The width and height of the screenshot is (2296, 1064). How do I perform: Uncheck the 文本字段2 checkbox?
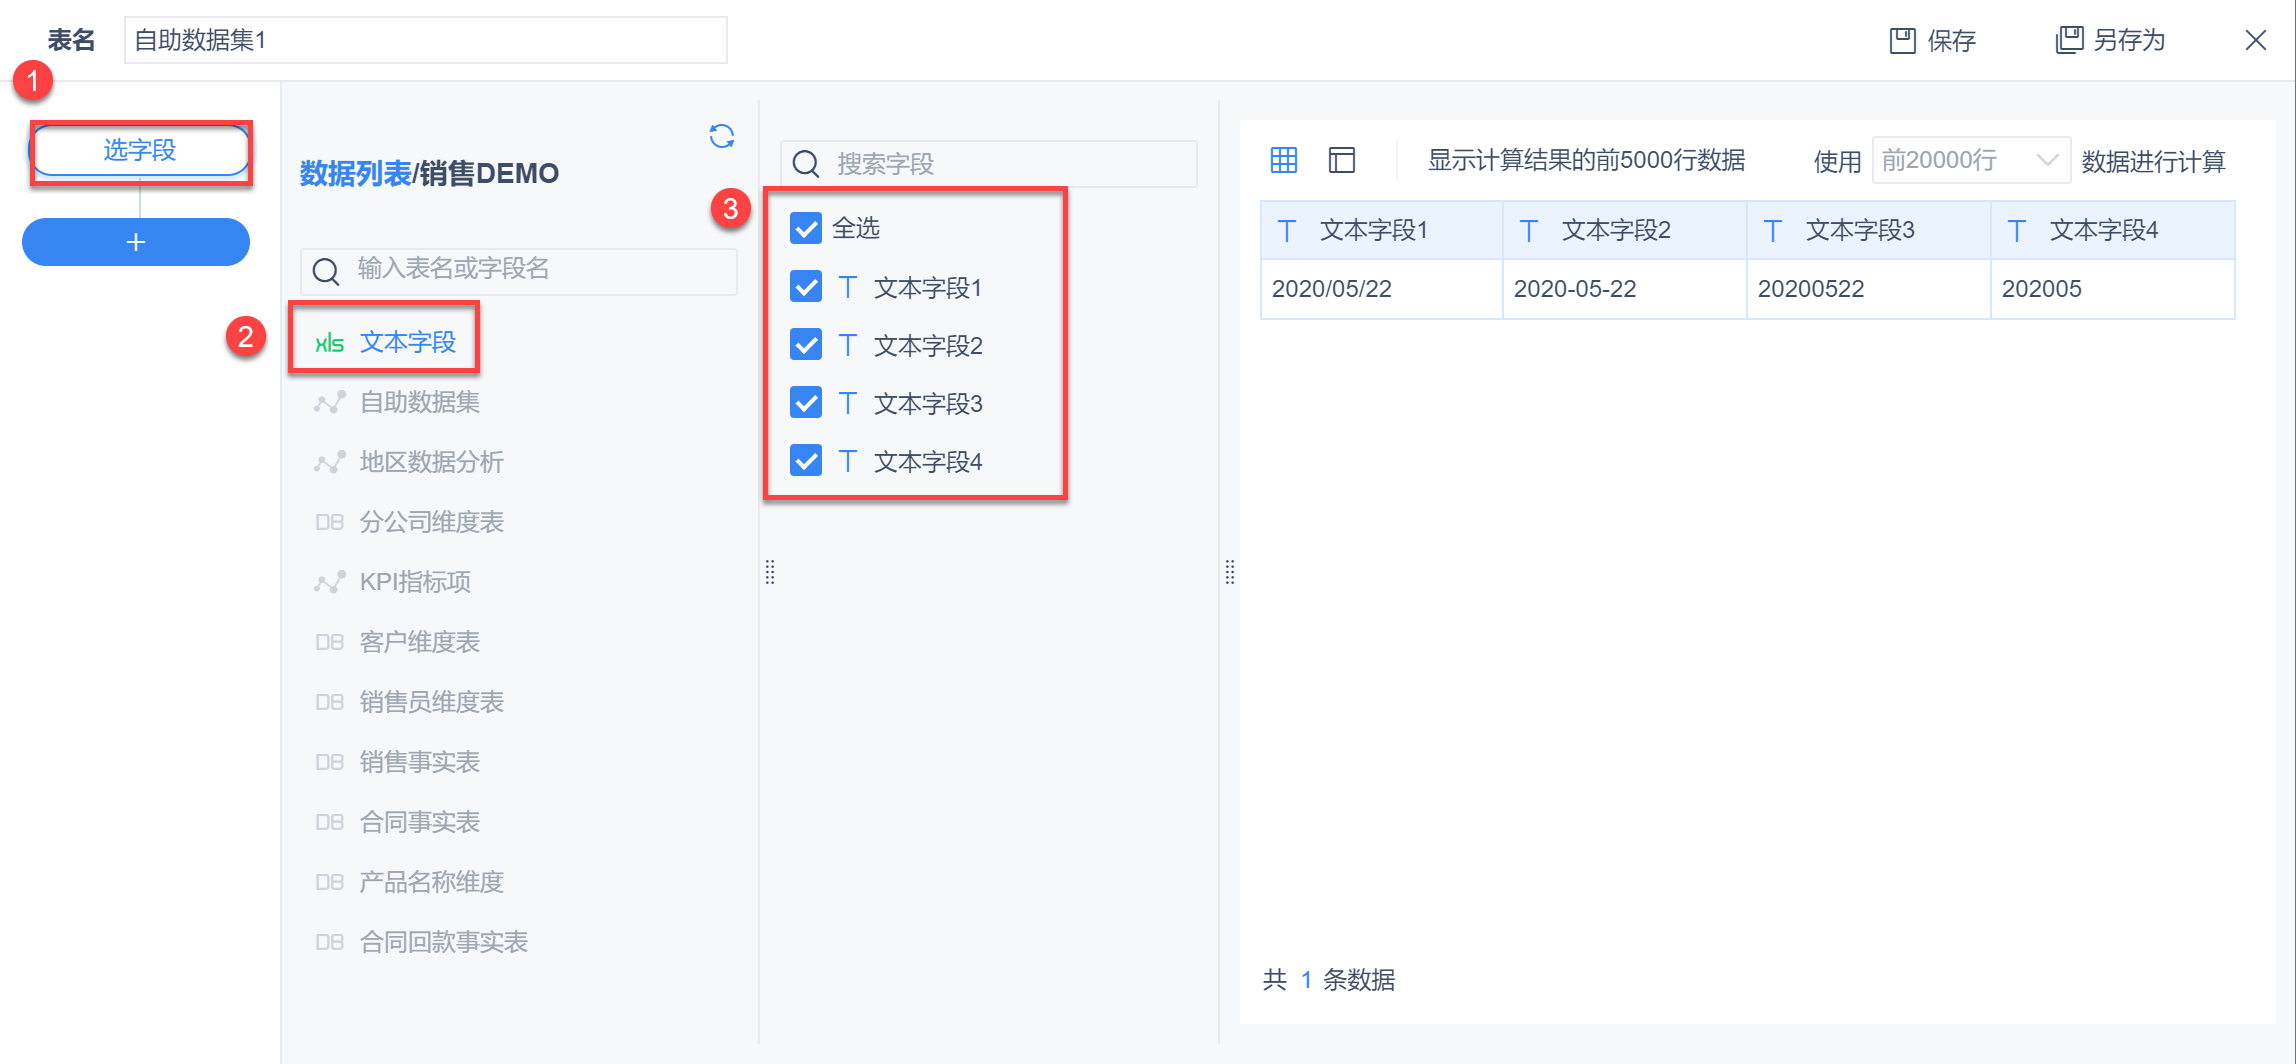806,345
